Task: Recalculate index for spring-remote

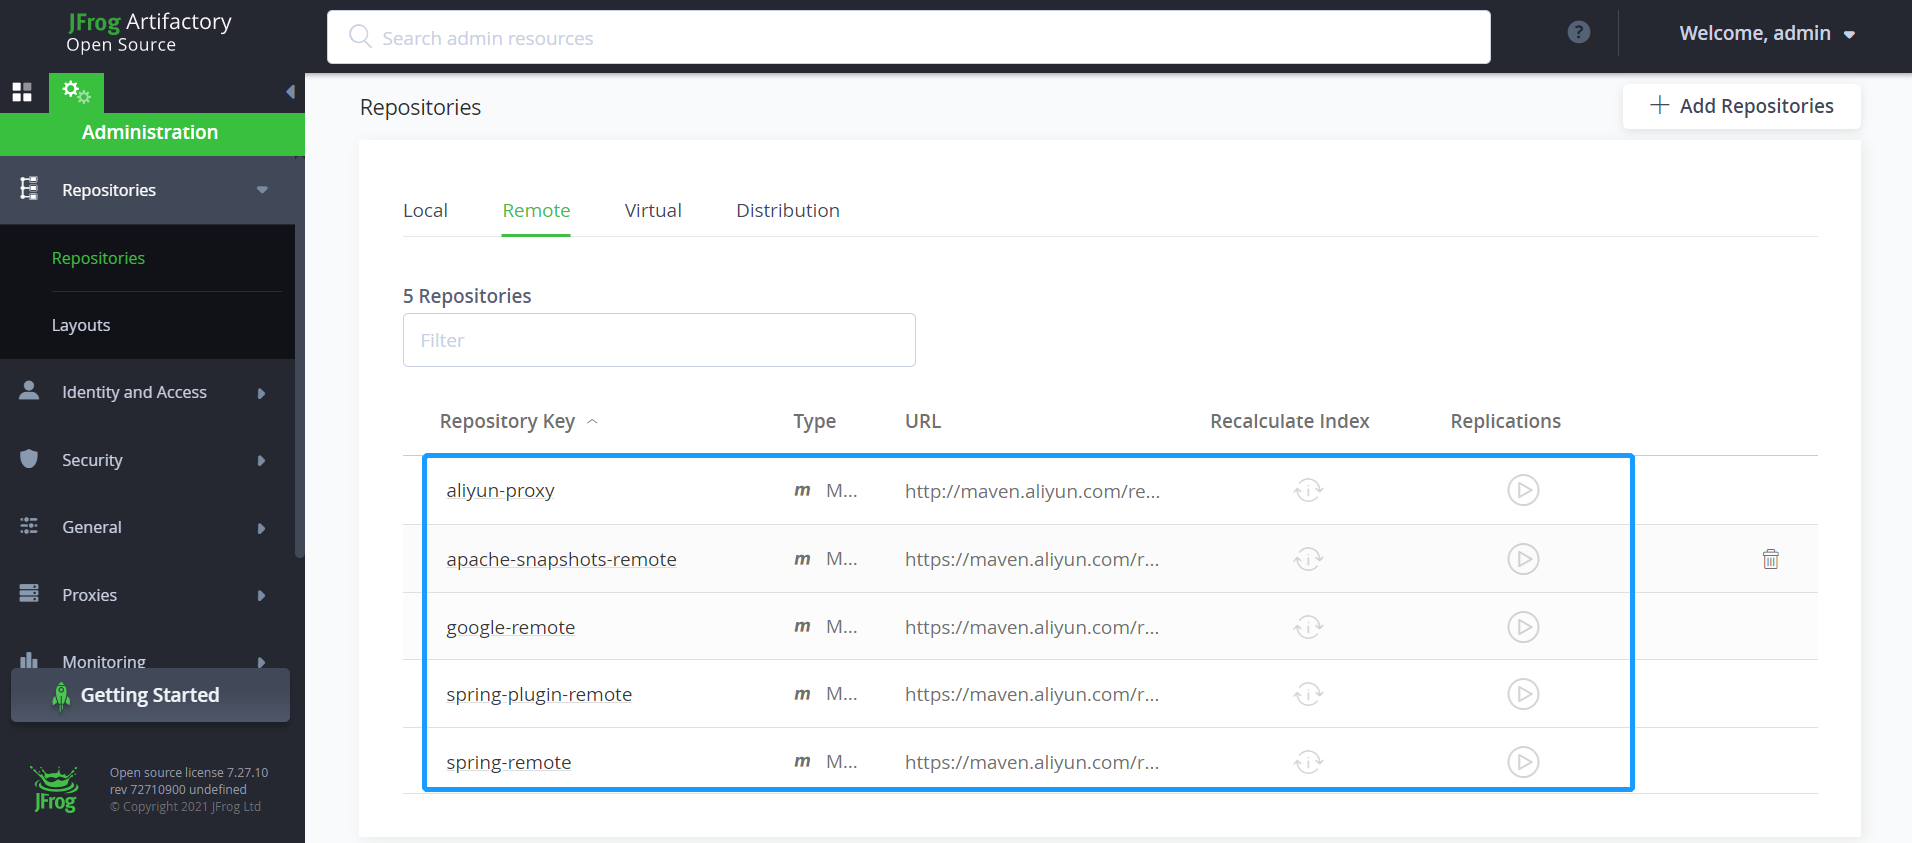Action: click(x=1308, y=762)
